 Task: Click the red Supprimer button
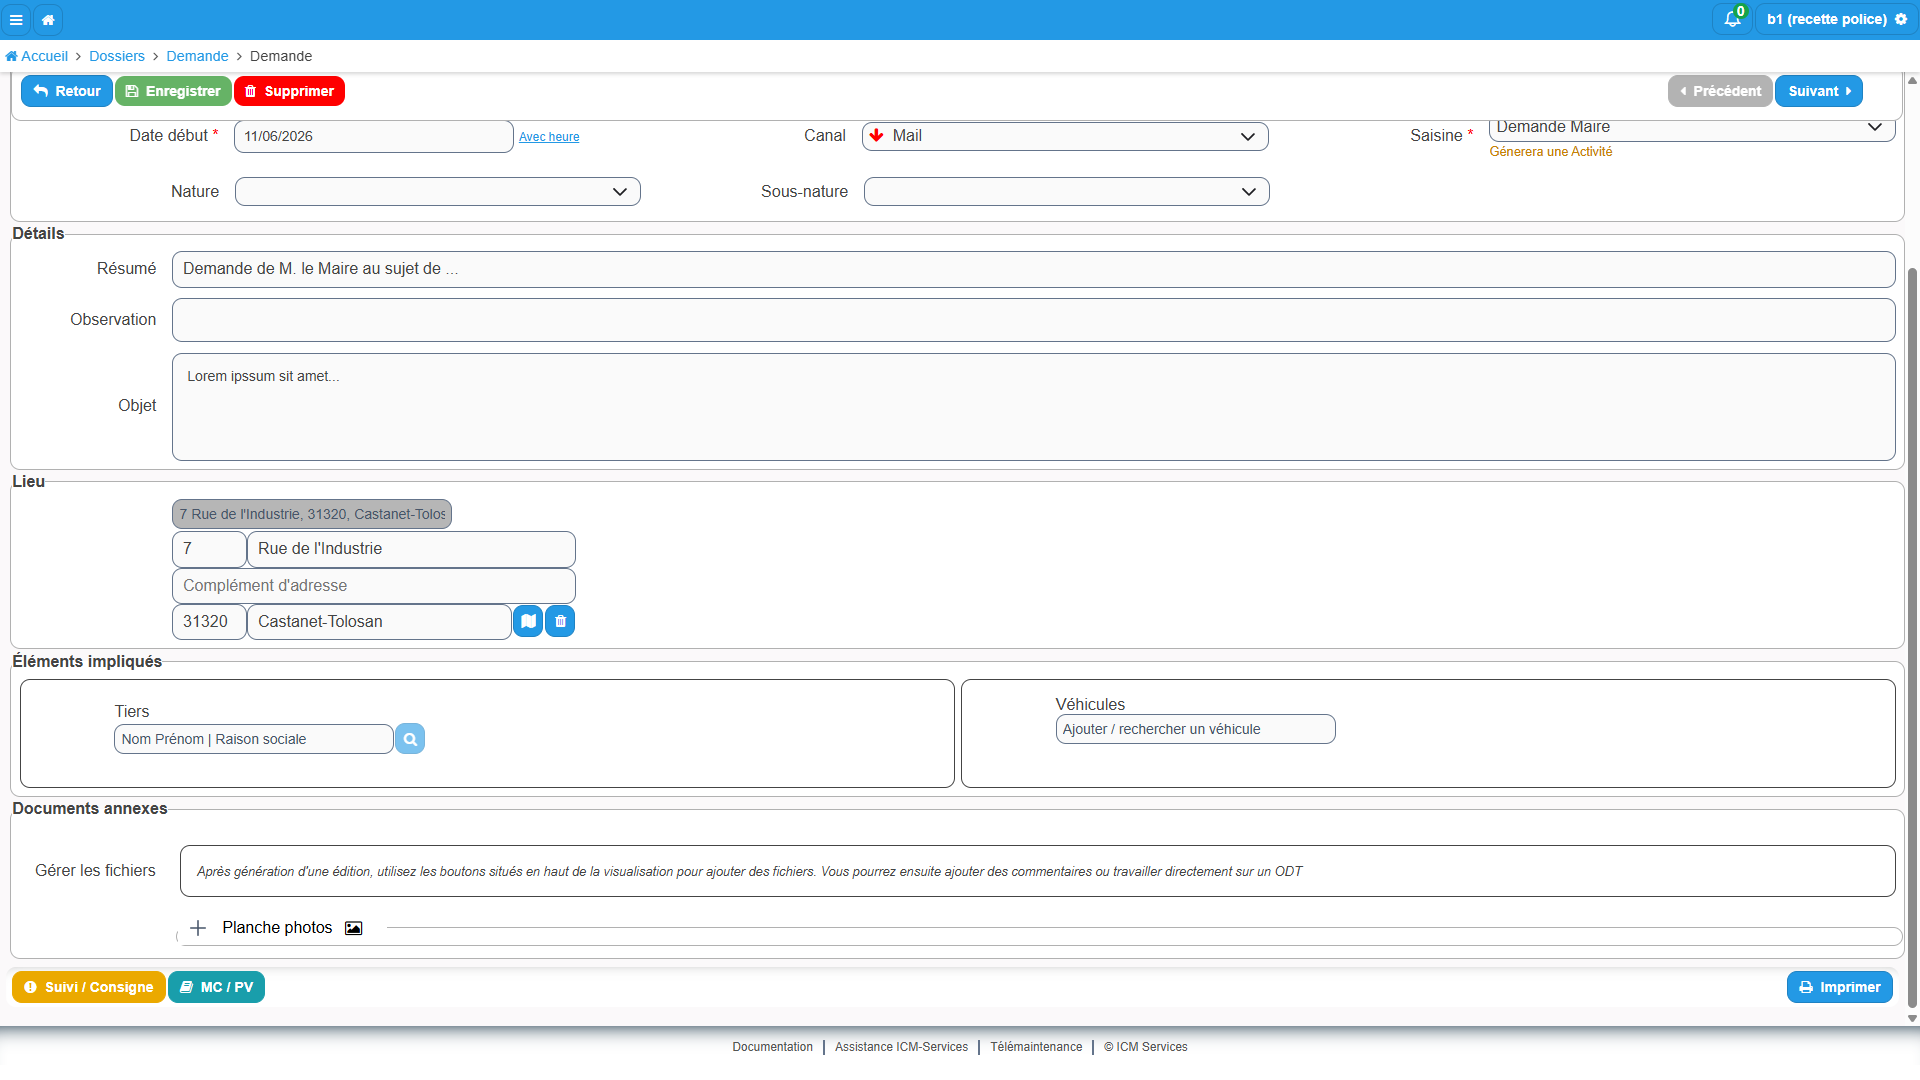pos(290,91)
